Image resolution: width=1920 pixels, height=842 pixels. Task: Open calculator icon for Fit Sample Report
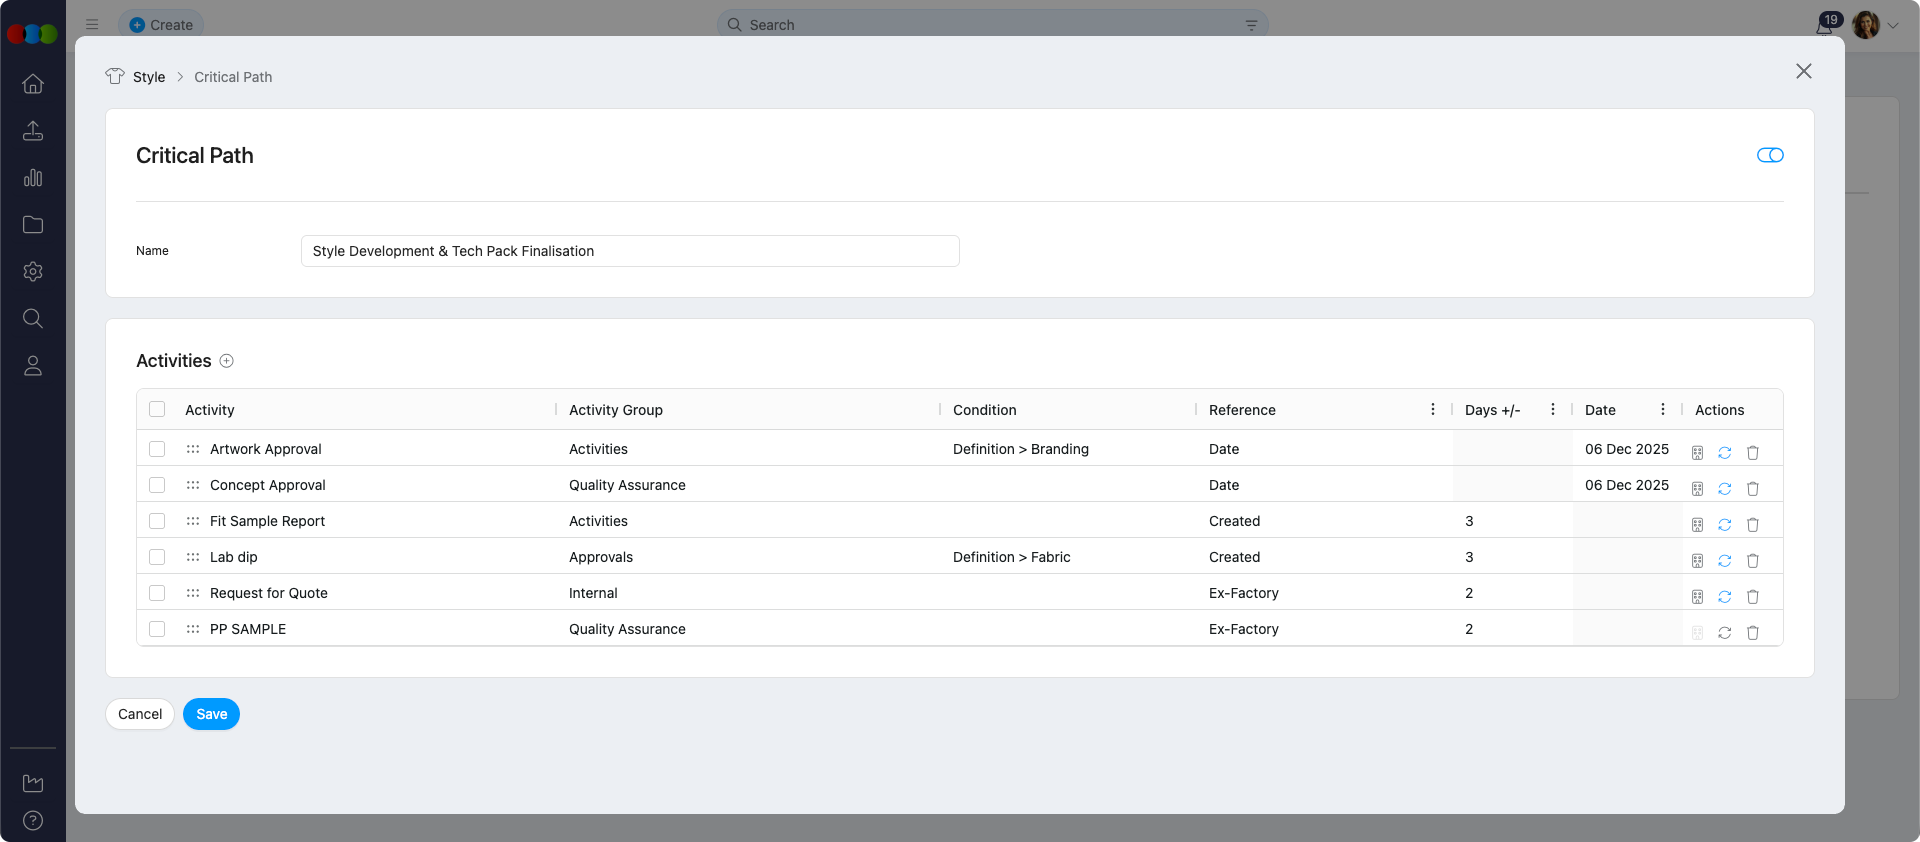1697,524
